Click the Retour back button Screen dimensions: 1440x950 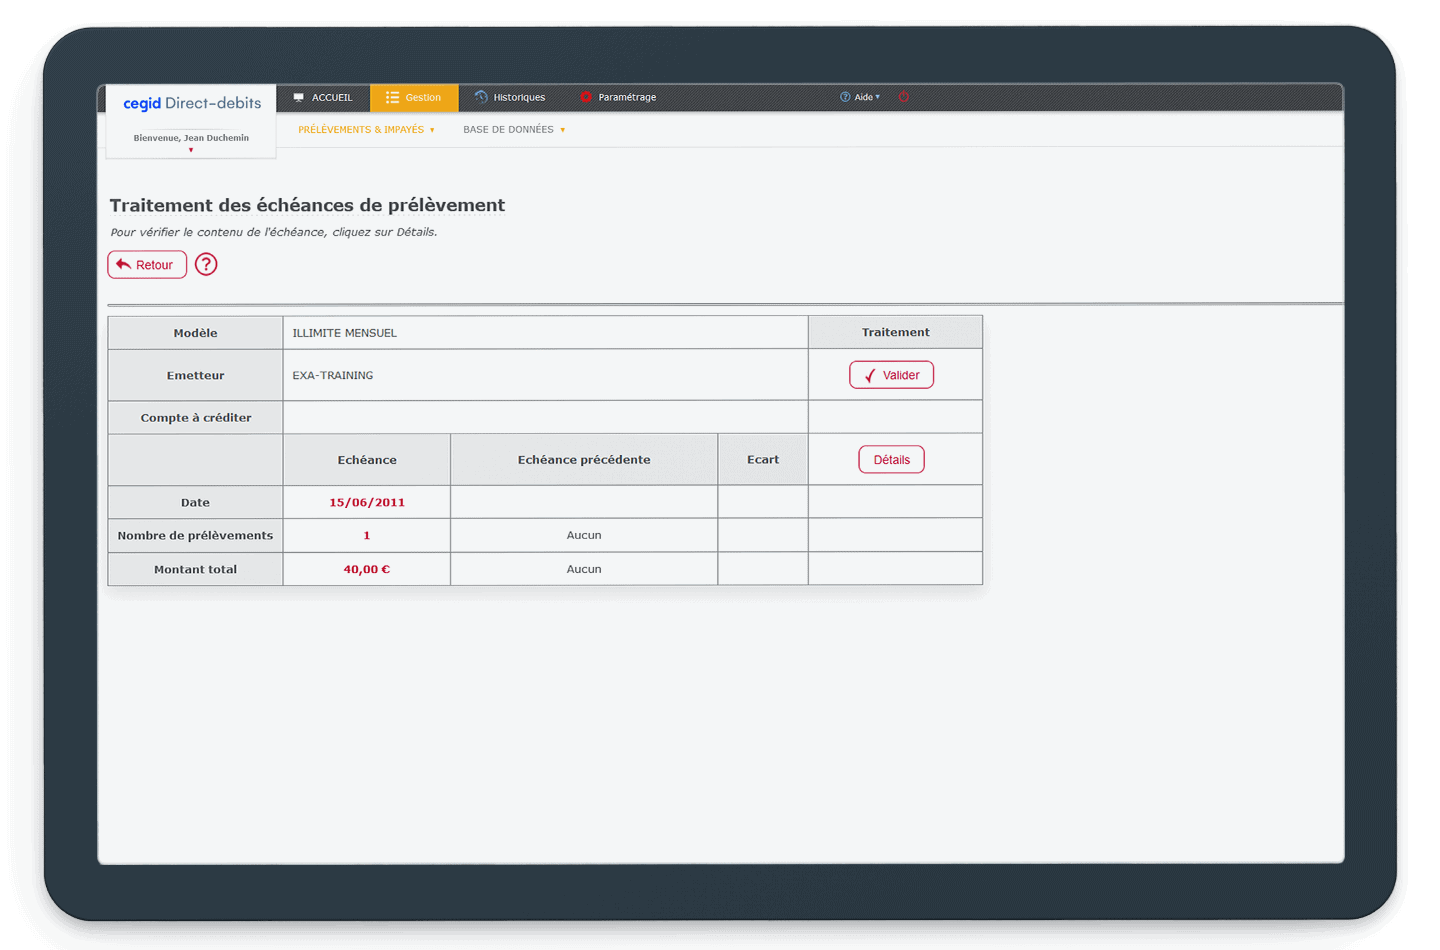[x=147, y=265]
